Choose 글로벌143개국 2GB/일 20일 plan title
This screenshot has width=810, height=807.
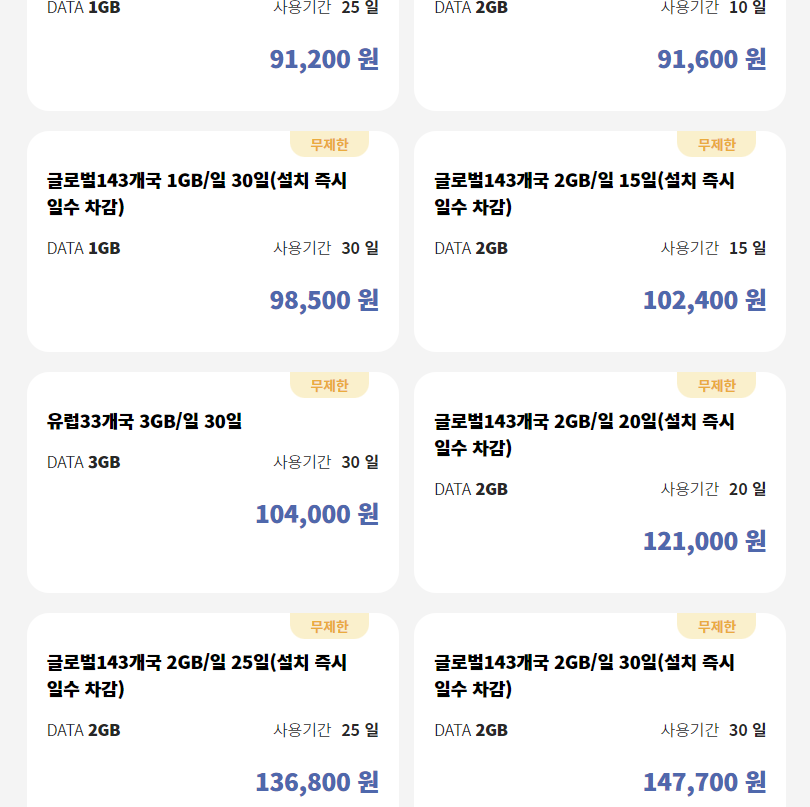(x=584, y=435)
